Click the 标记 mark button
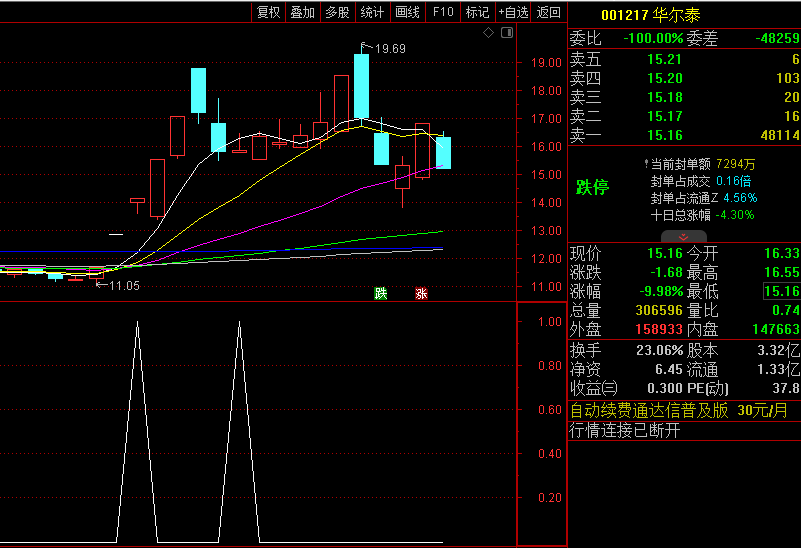Image resolution: width=801 pixels, height=548 pixels. click(x=478, y=12)
